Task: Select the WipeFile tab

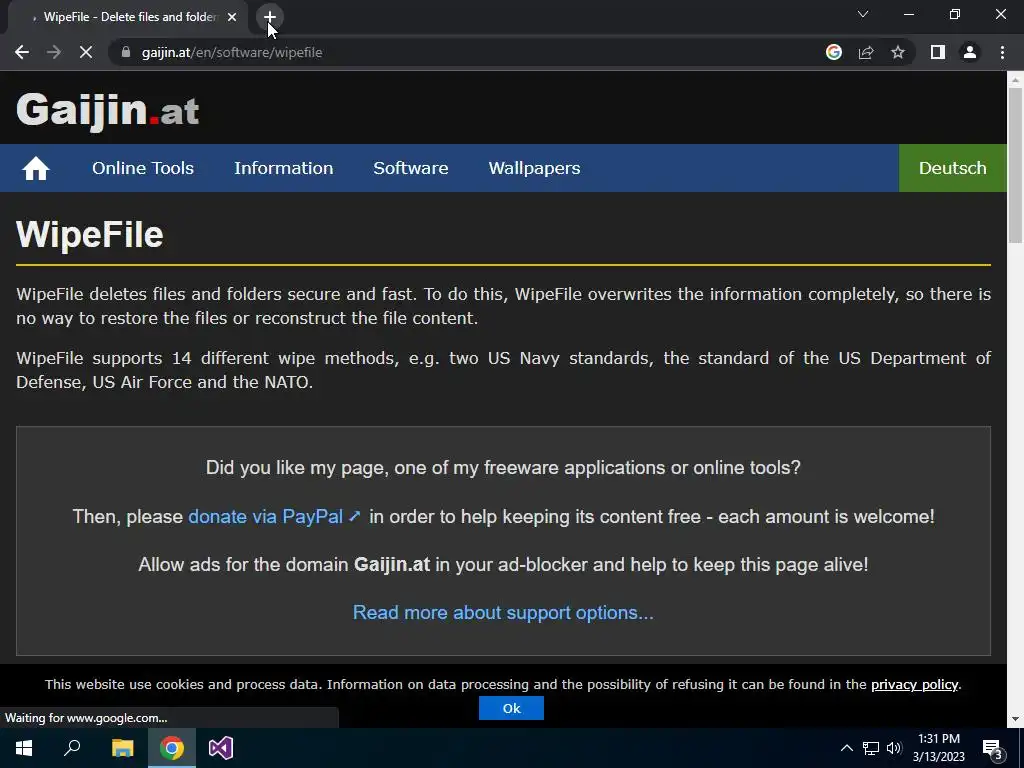Action: [x=127, y=17]
